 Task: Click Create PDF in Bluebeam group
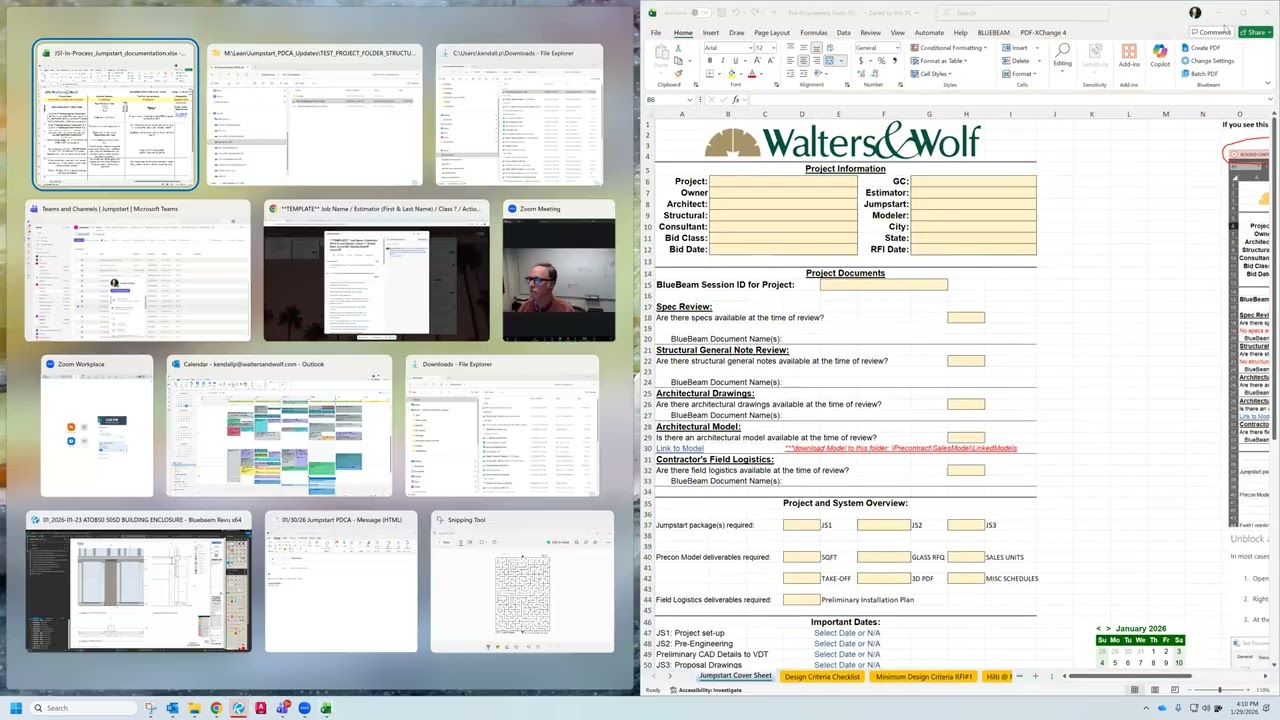click(1202, 48)
